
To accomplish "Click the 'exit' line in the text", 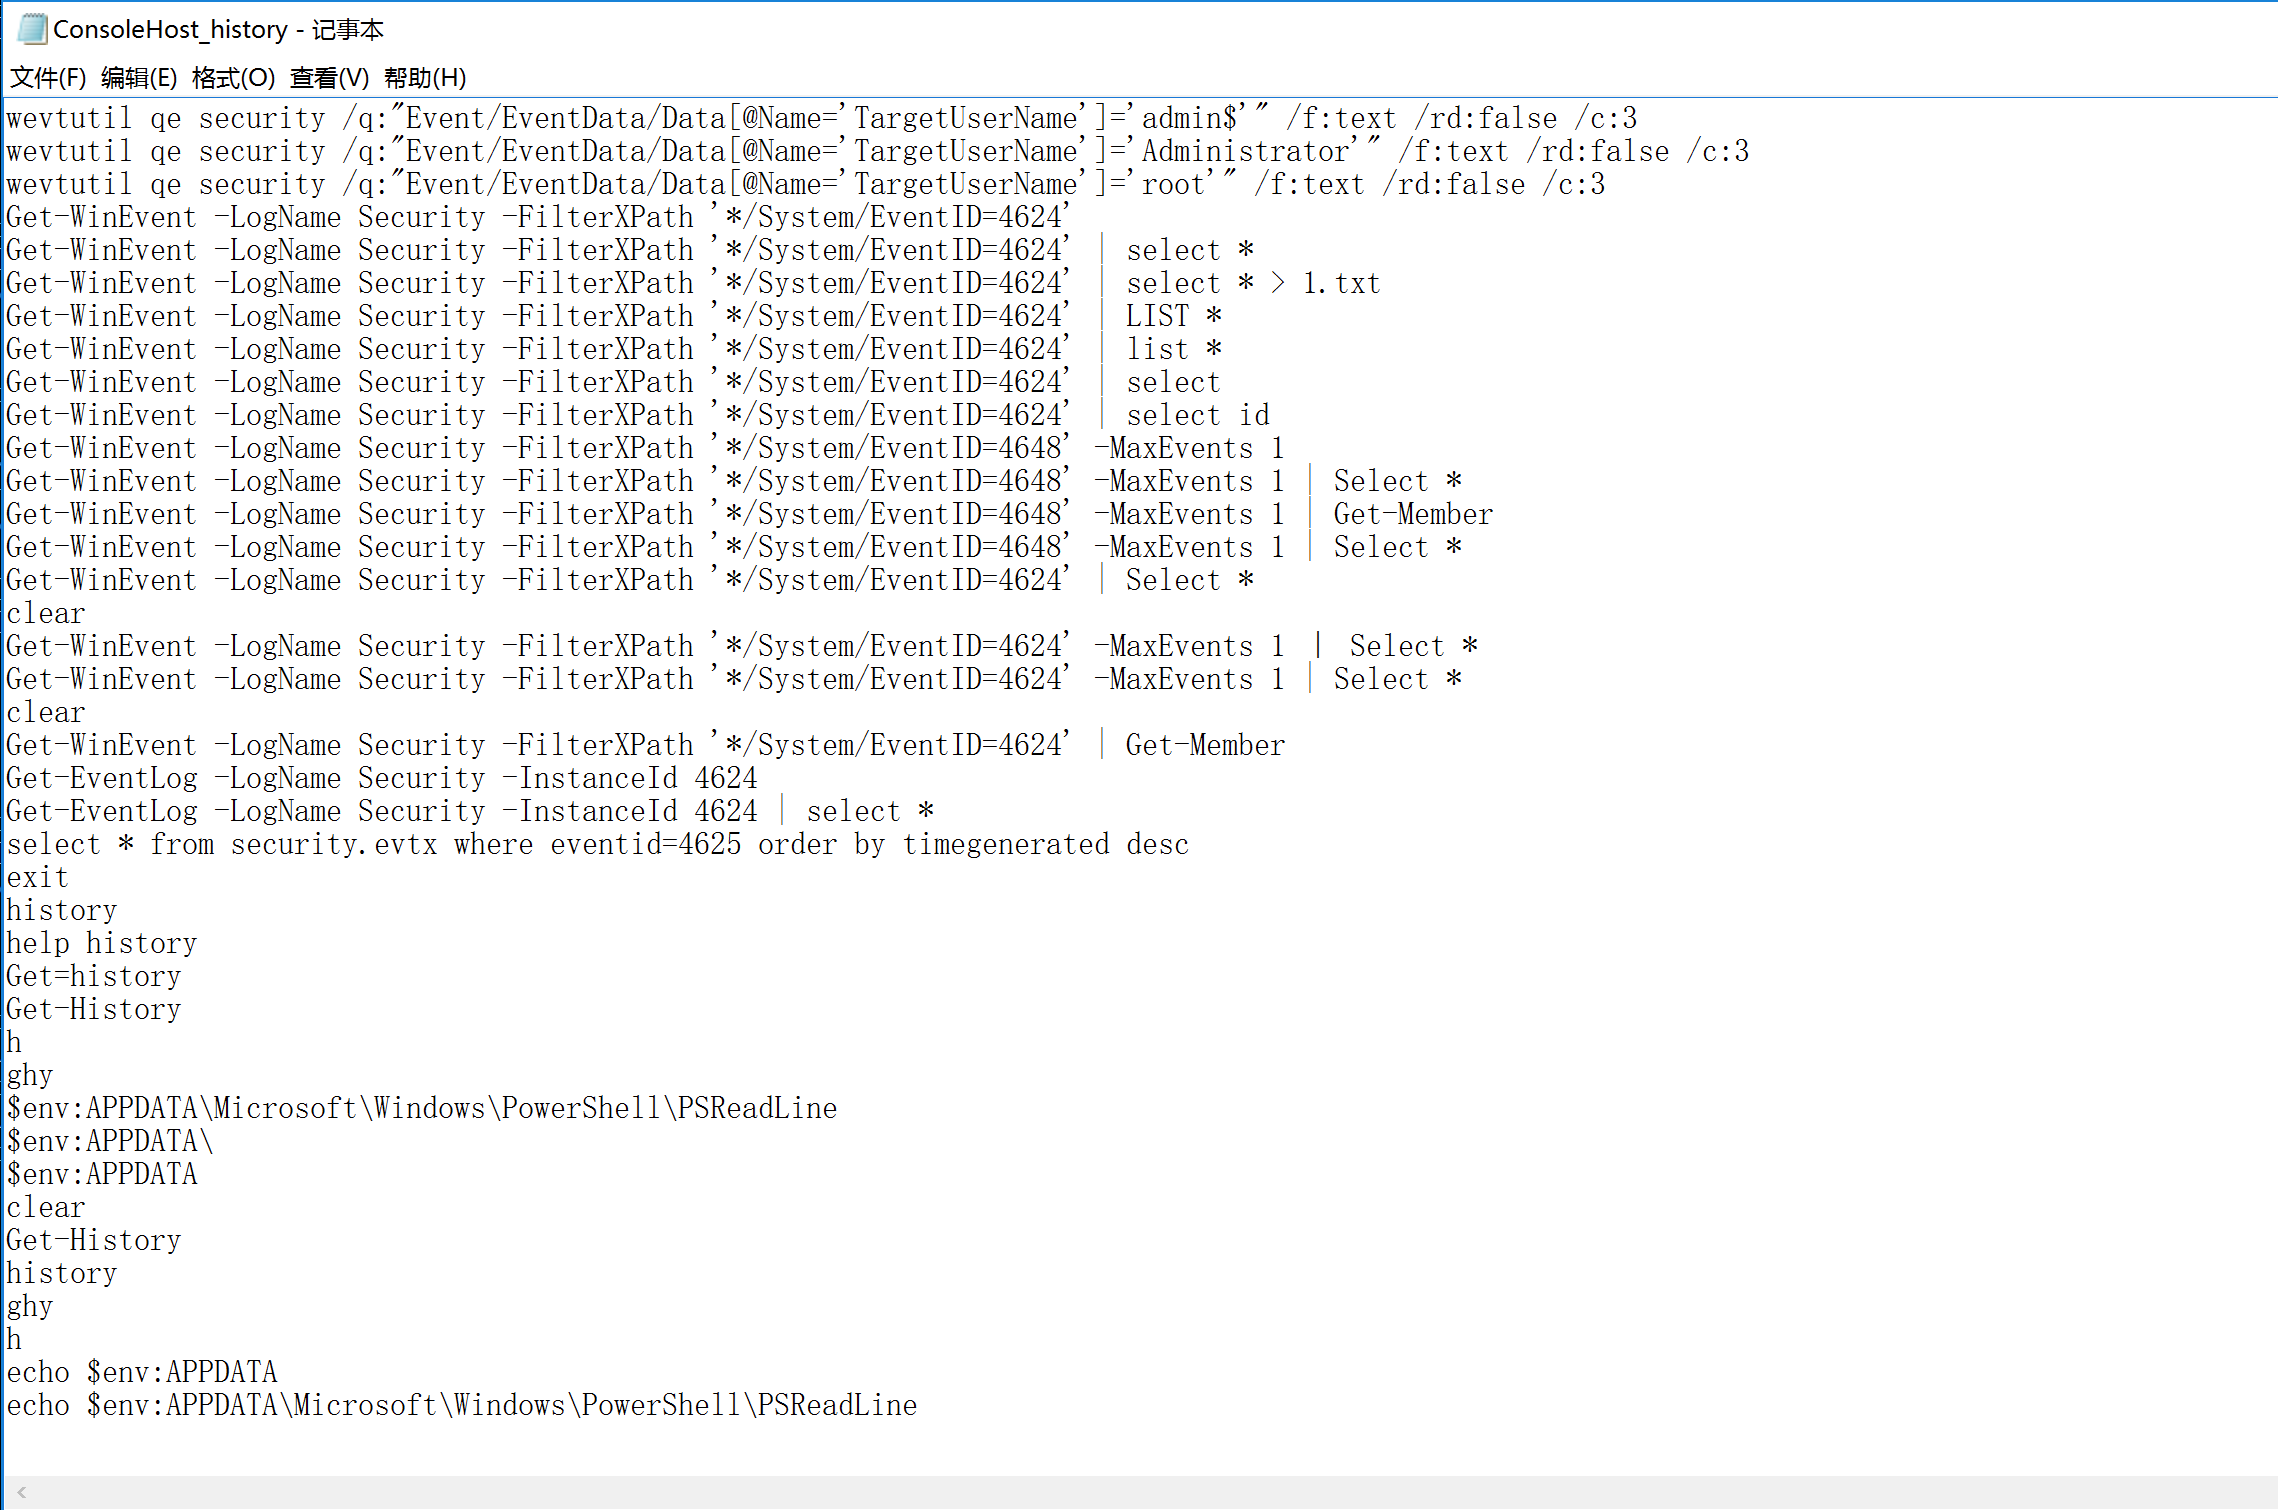I will (37, 878).
